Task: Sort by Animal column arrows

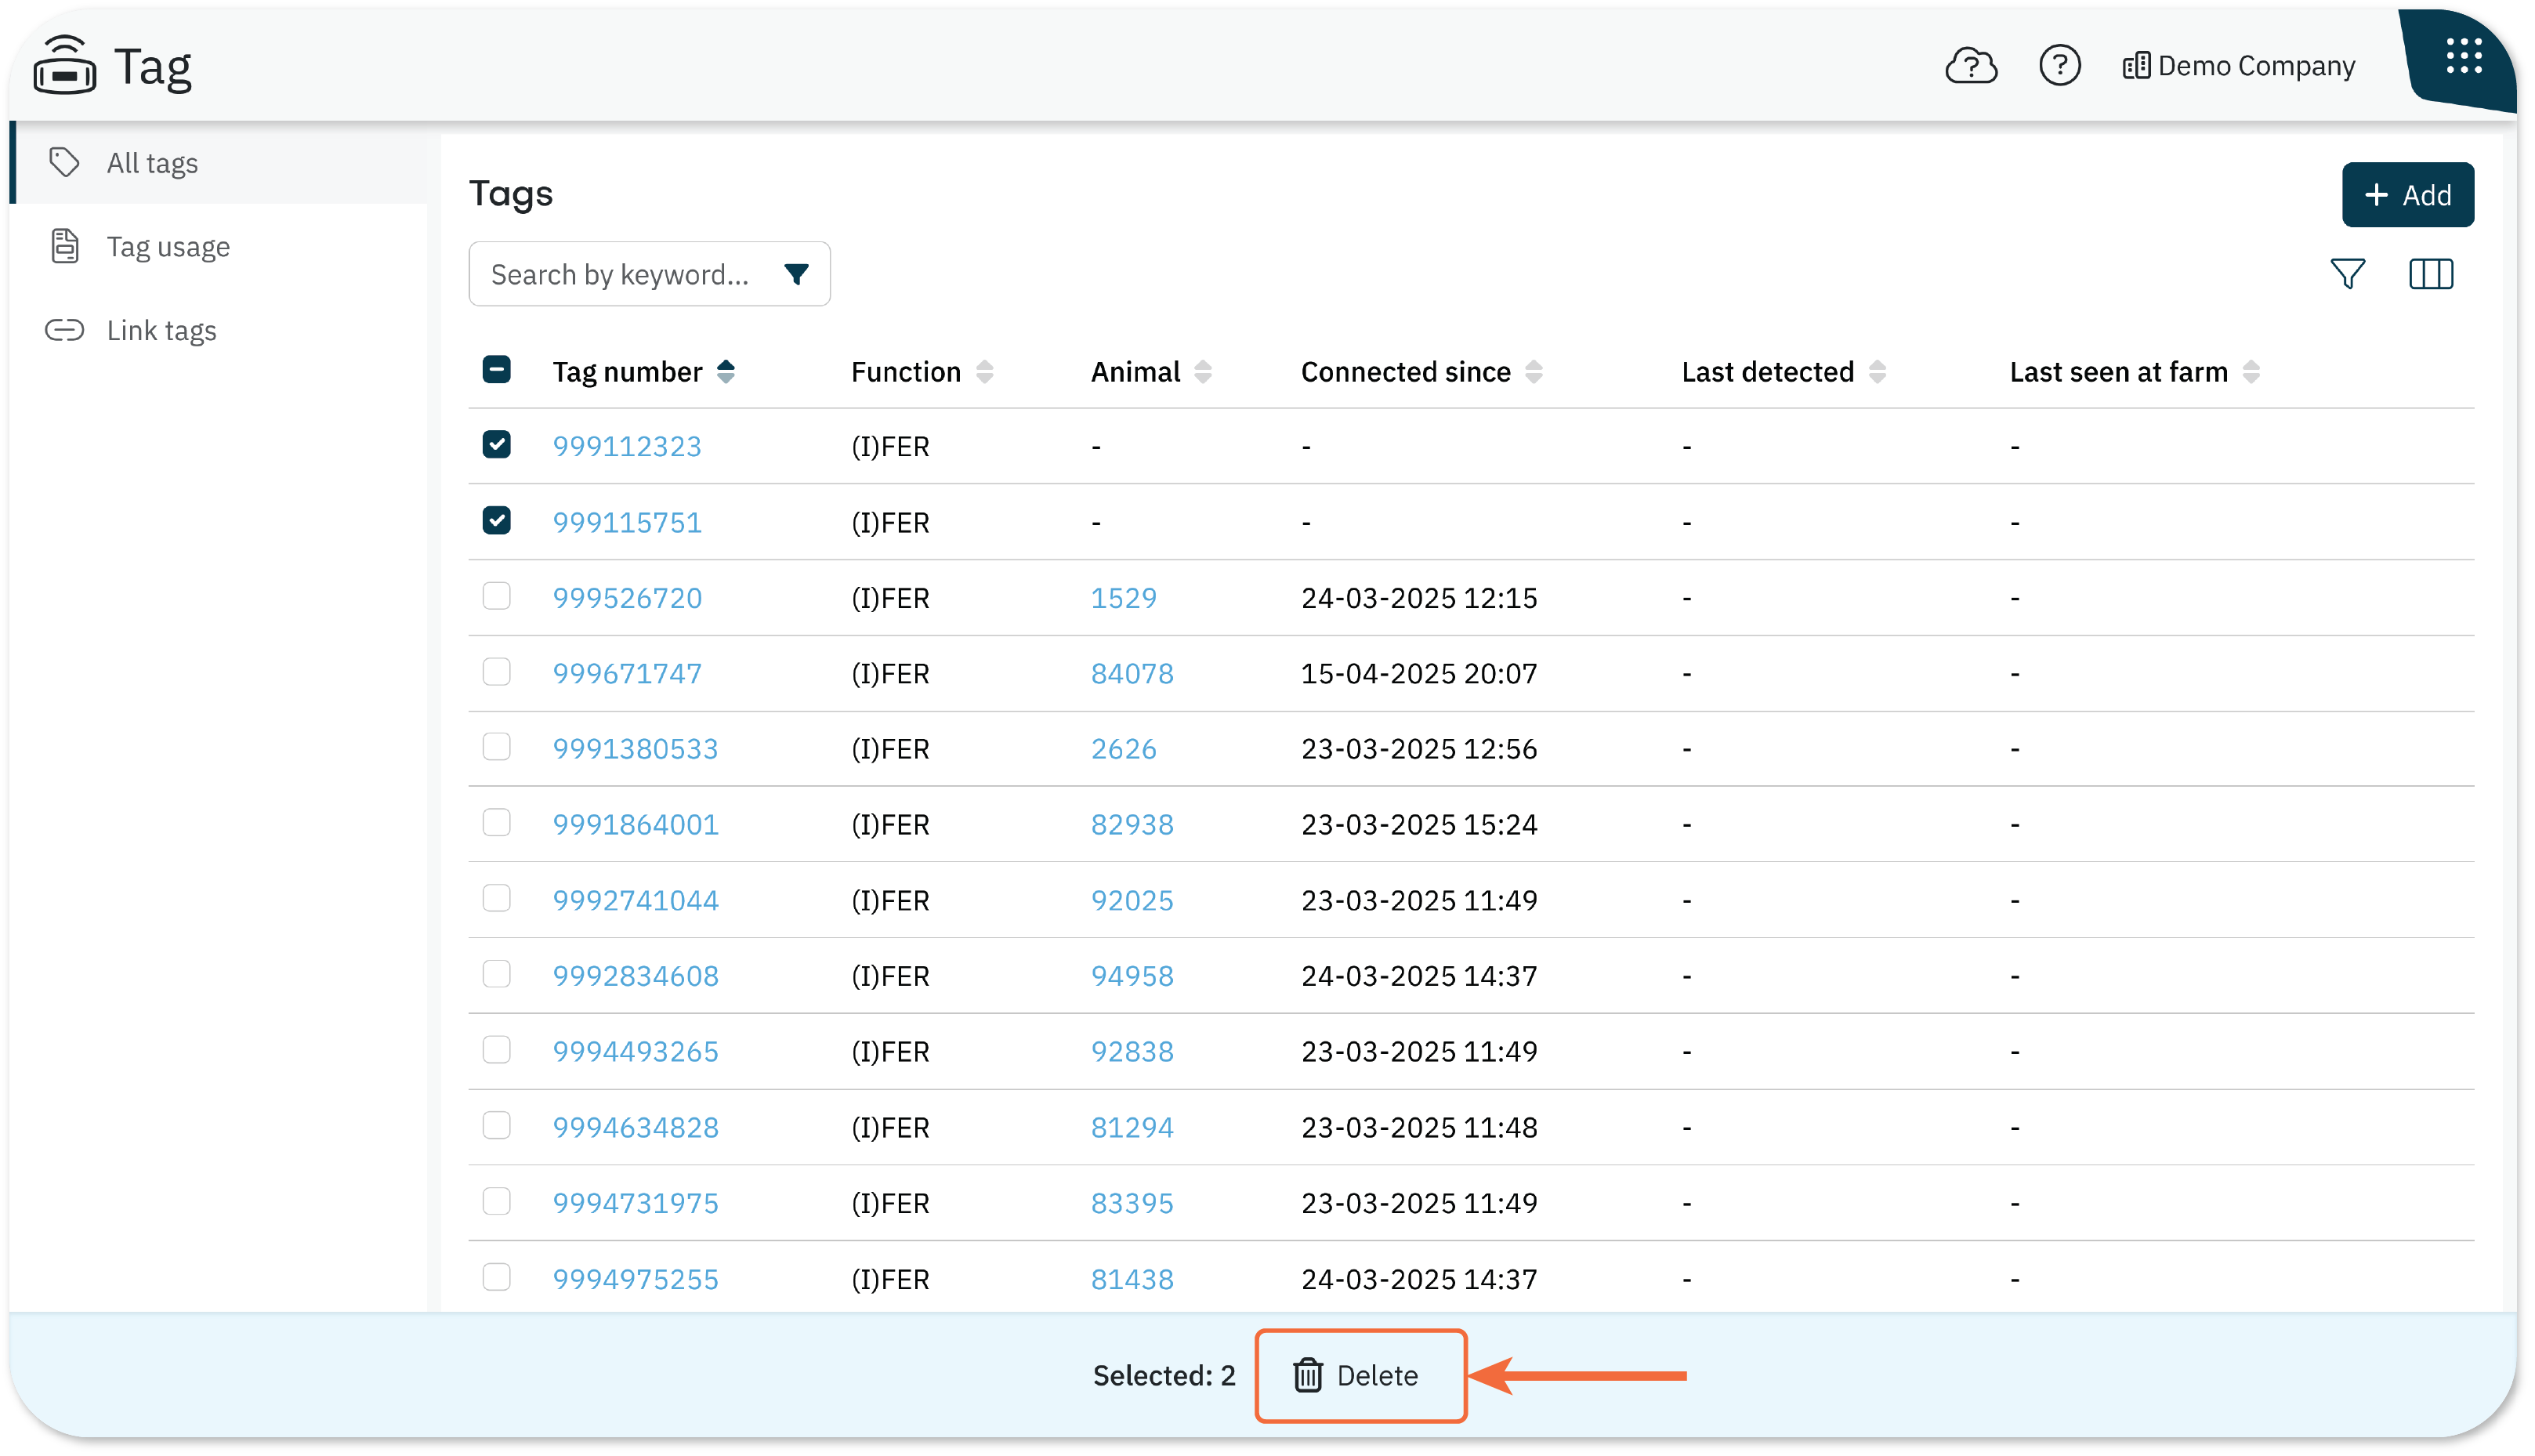Action: coord(1202,372)
